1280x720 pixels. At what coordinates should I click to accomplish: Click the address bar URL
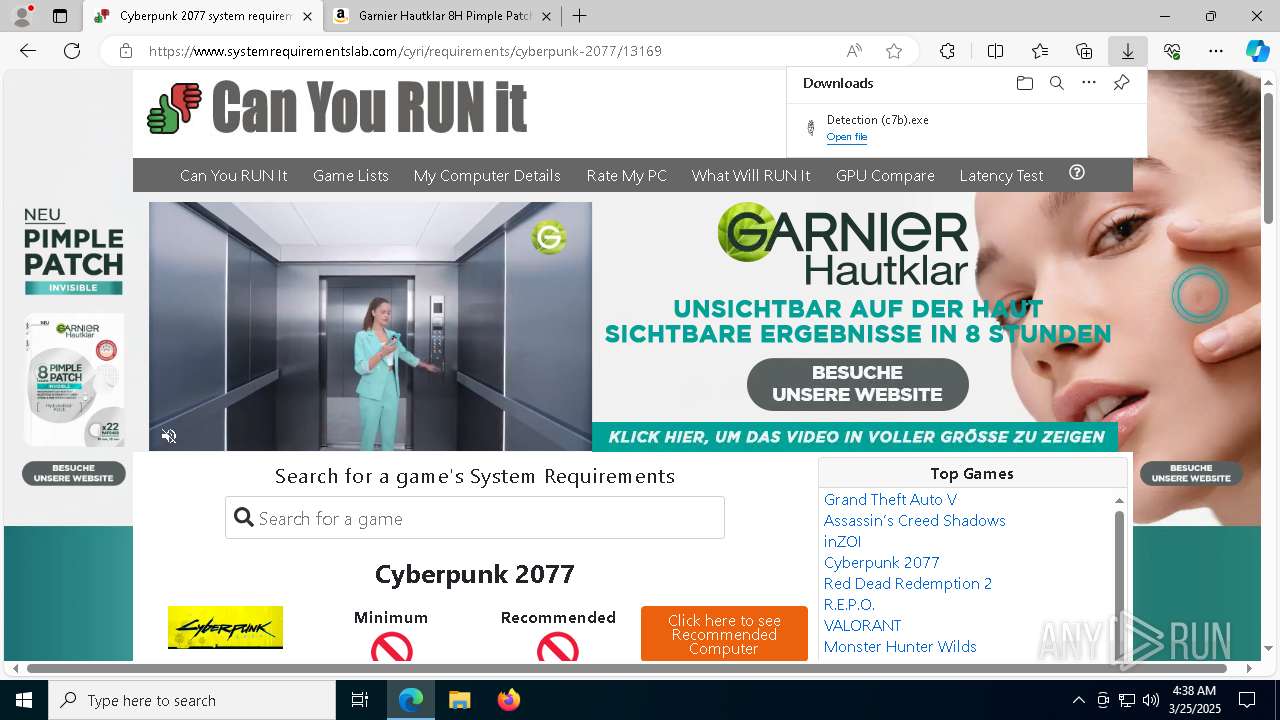click(405, 51)
